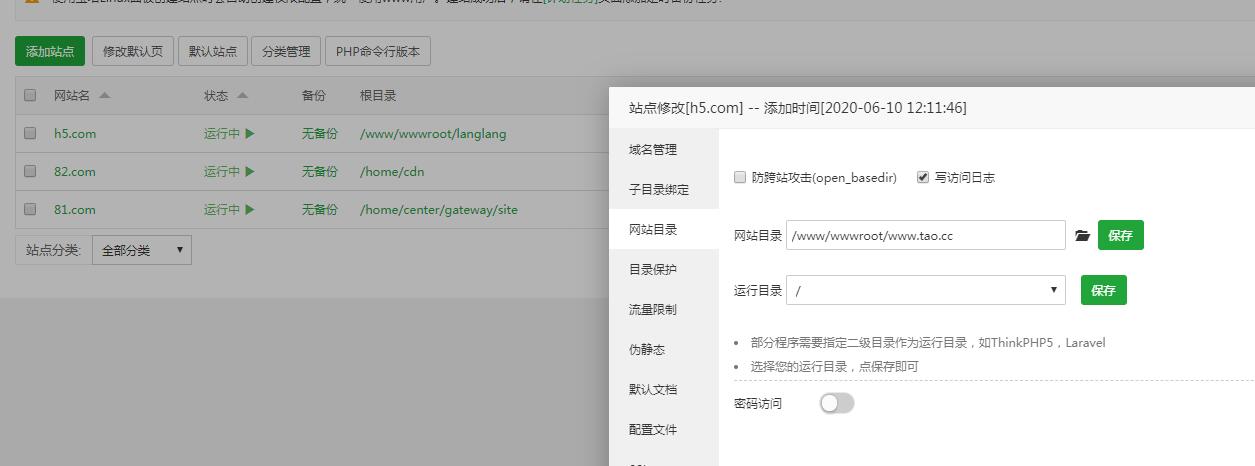The width and height of the screenshot is (1255, 466).
Task: Click the sort arrow next to 网站名
Action: [105, 96]
